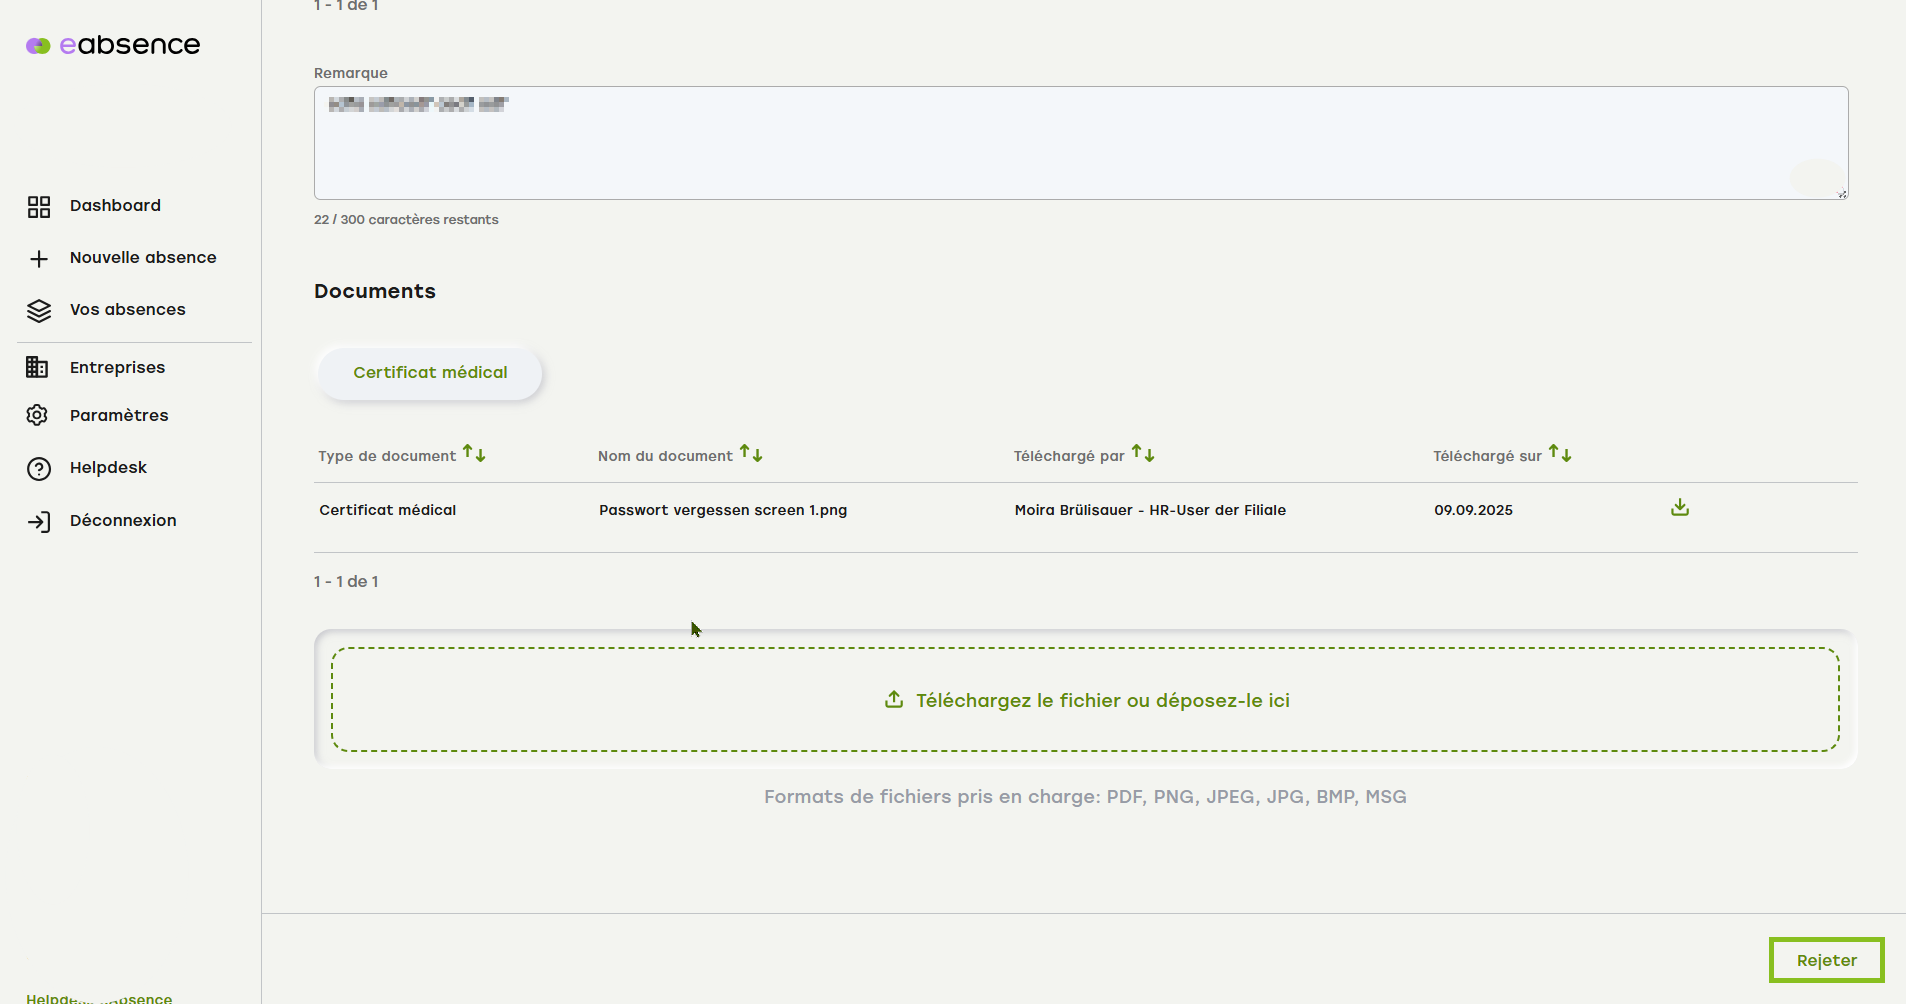Sort by Type de document column

point(474,455)
